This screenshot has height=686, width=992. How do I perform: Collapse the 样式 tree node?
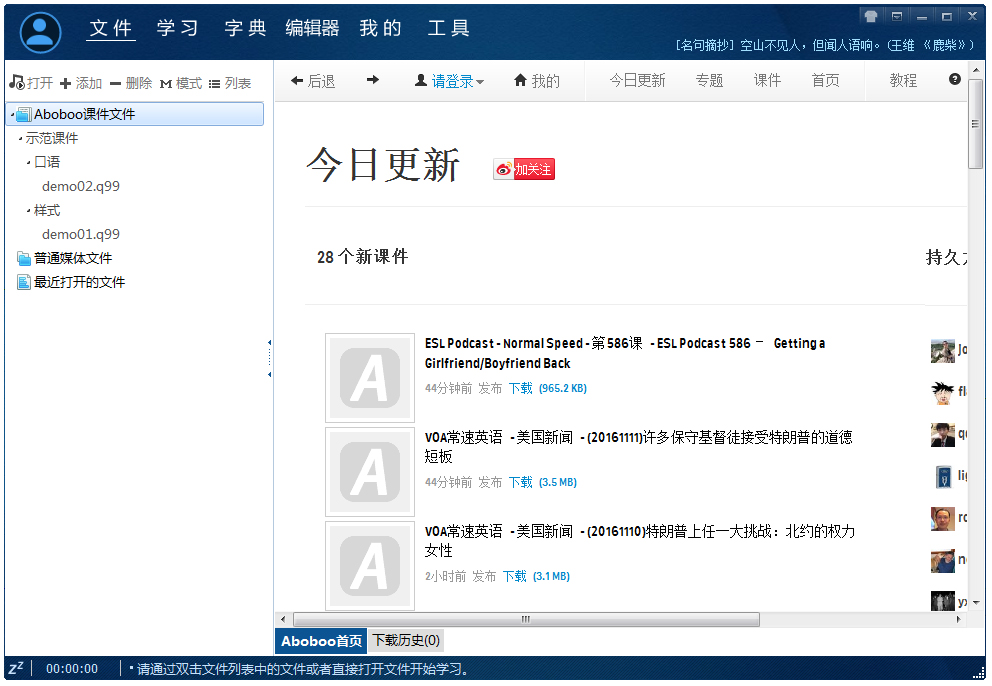[28, 211]
